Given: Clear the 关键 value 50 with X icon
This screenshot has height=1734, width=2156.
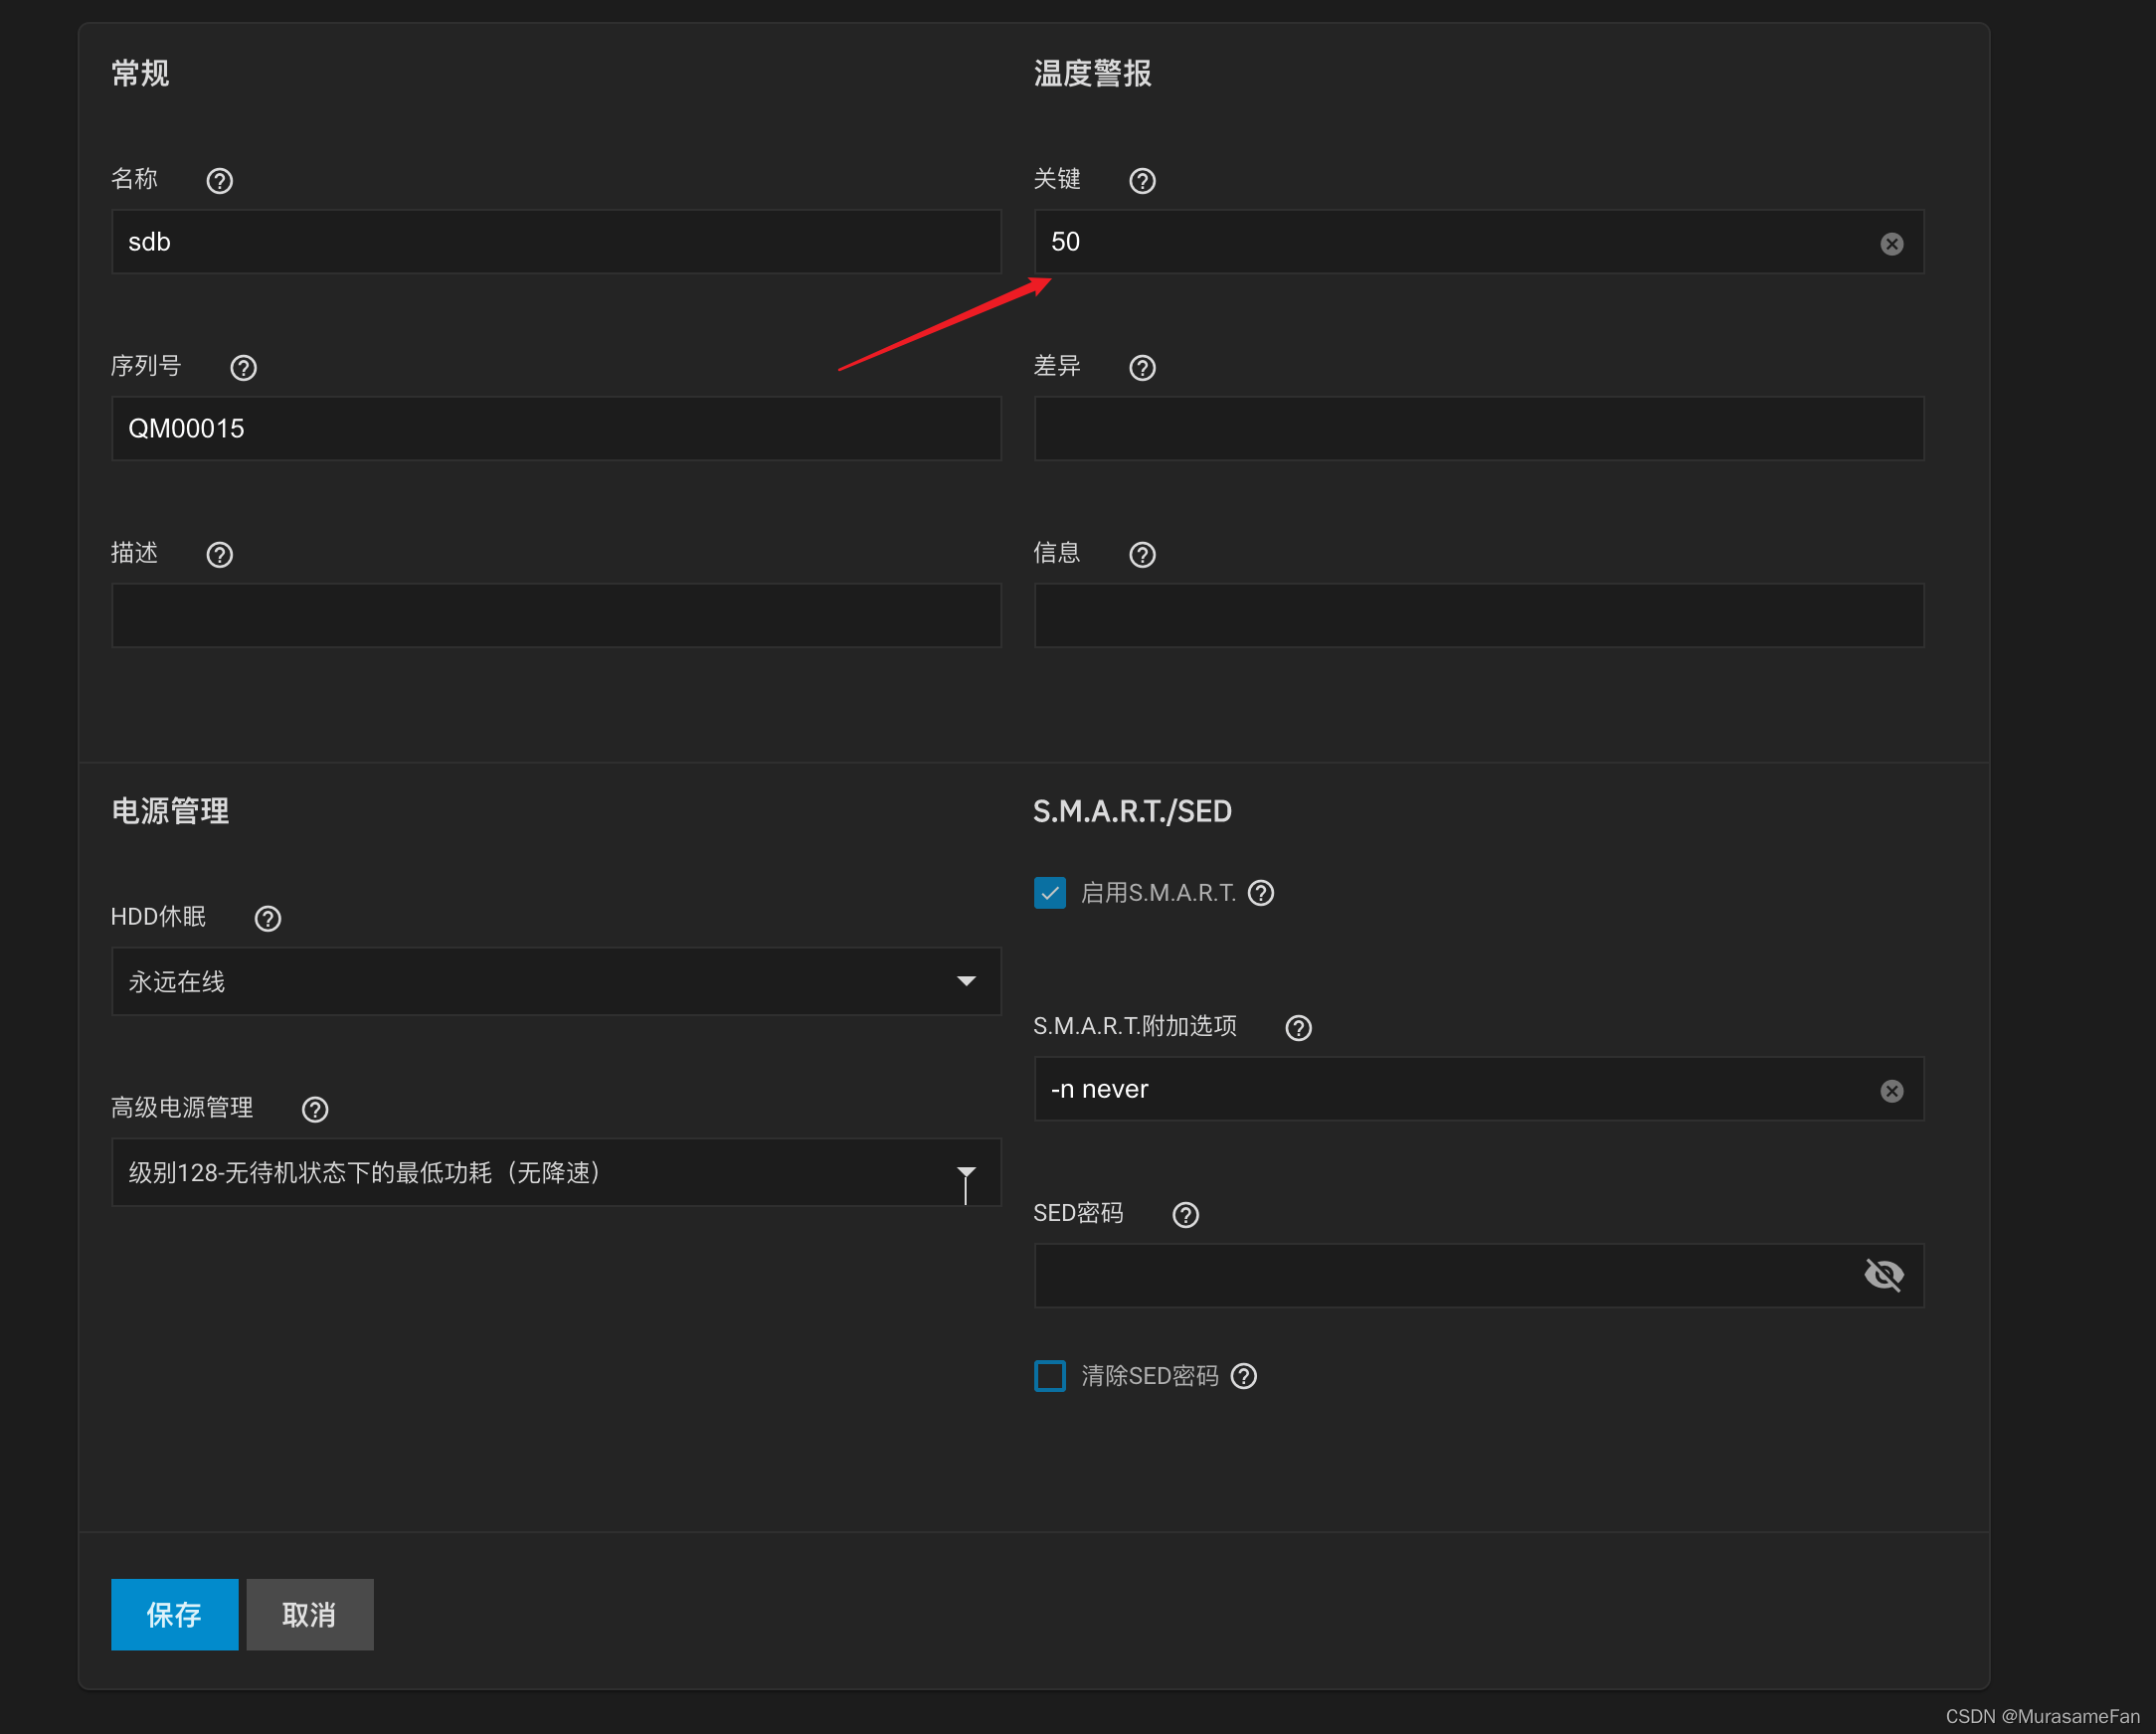Looking at the screenshot, I should pos(1891,244).
